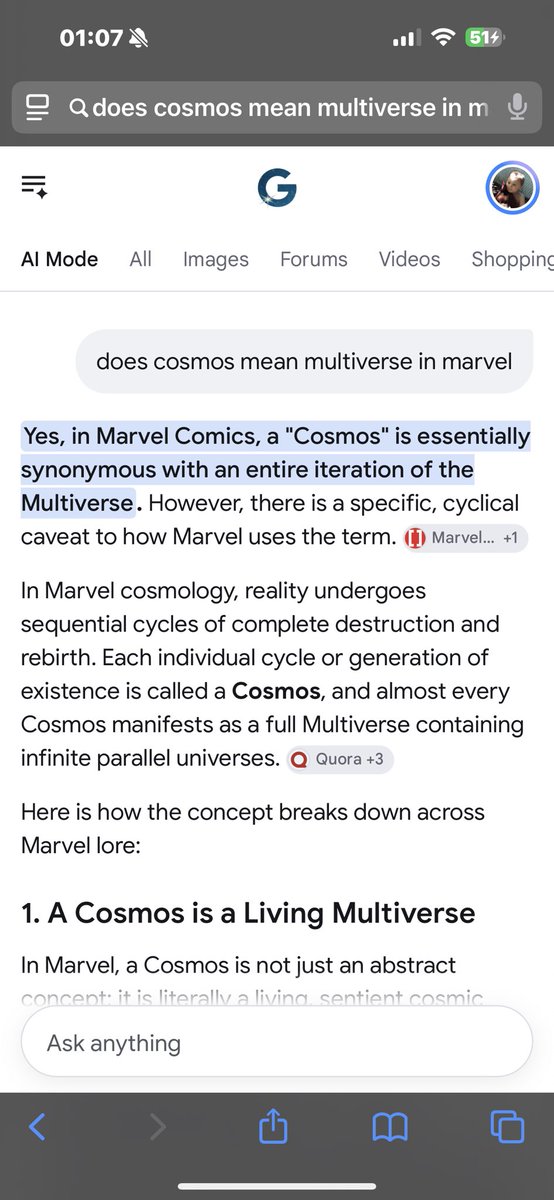The image size is (554, 1200).
Task: Tap the address bar search text
Action: coord(290,107)
